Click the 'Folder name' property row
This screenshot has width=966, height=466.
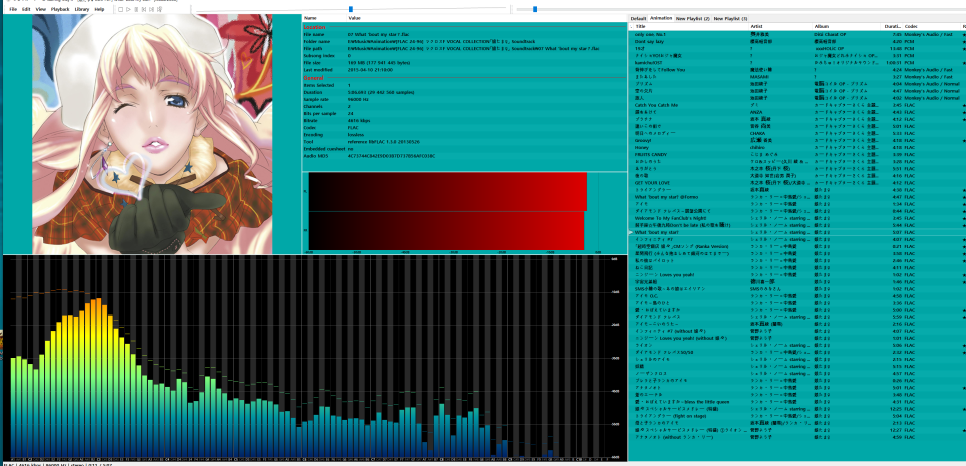click(x=464, y=41)
